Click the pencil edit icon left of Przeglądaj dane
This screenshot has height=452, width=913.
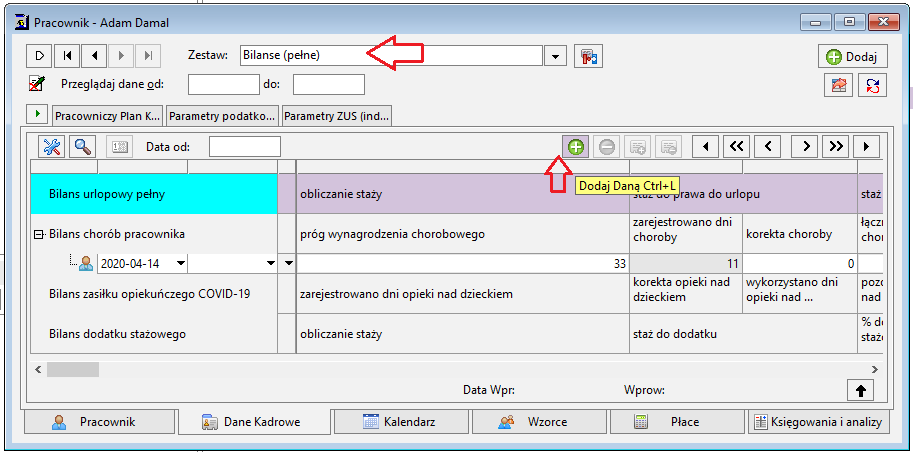tap(37, 84)
